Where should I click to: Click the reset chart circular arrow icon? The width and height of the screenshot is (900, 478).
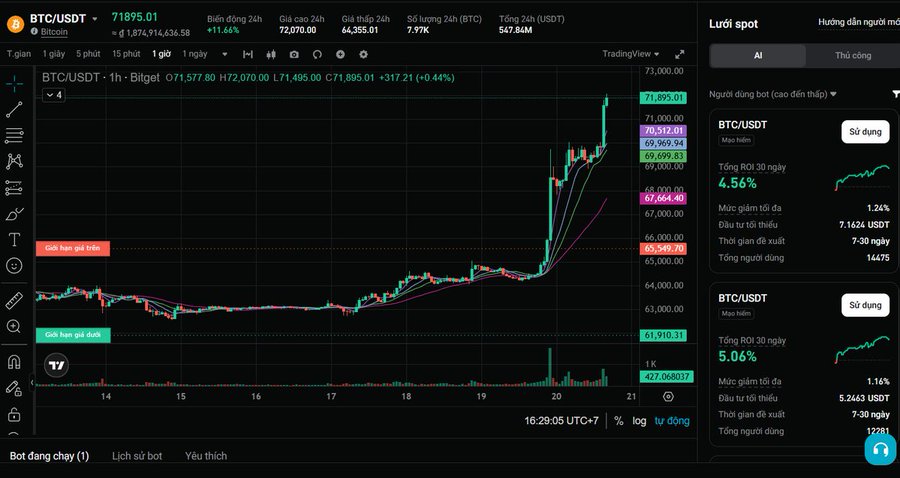click(317, 55)
